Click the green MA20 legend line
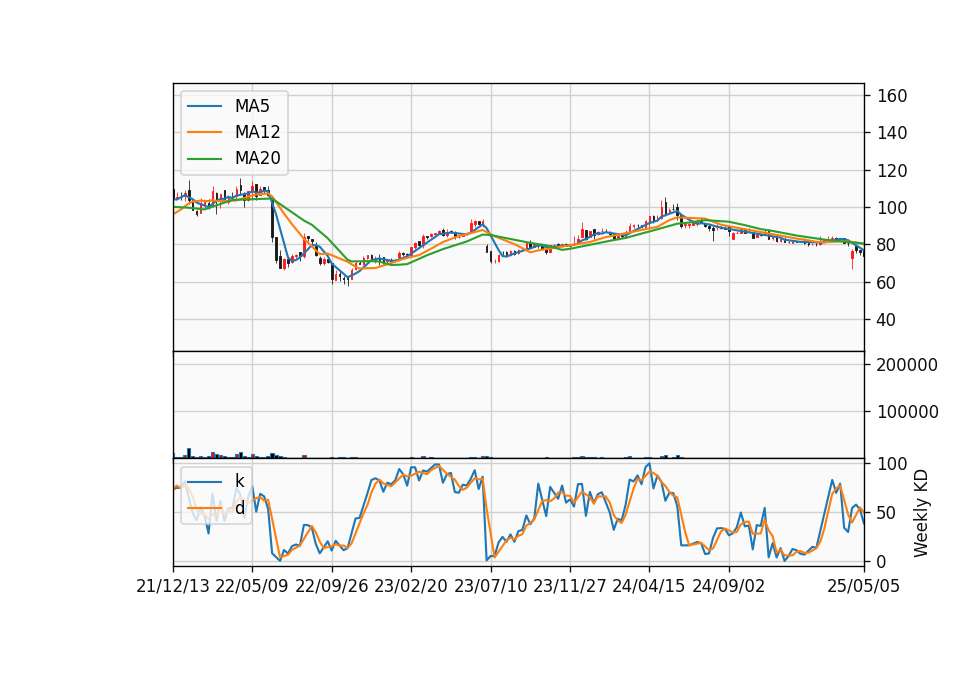 204,158
